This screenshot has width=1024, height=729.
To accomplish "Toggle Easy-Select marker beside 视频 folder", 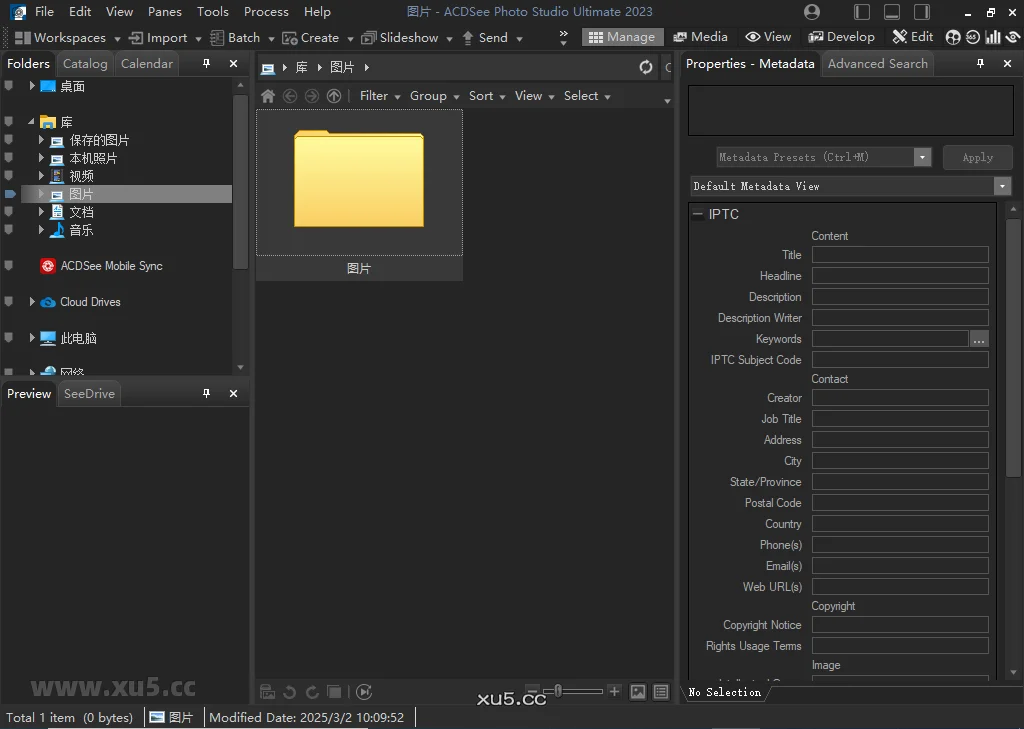I will pyautogui.click(x=9, y=176).
